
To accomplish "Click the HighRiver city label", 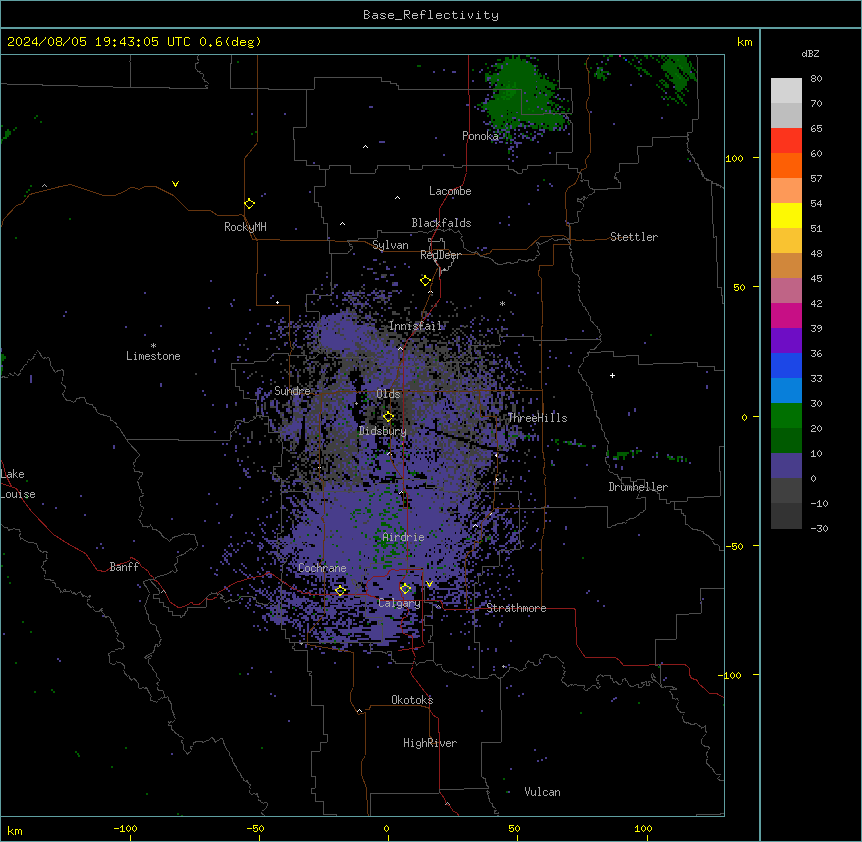I will [430, 743].
